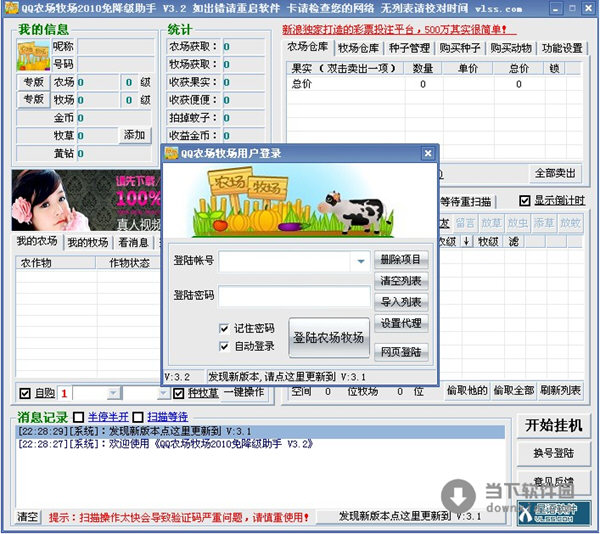
Task: Open the 购买种子 tab
Action: (x=460, y=48)
